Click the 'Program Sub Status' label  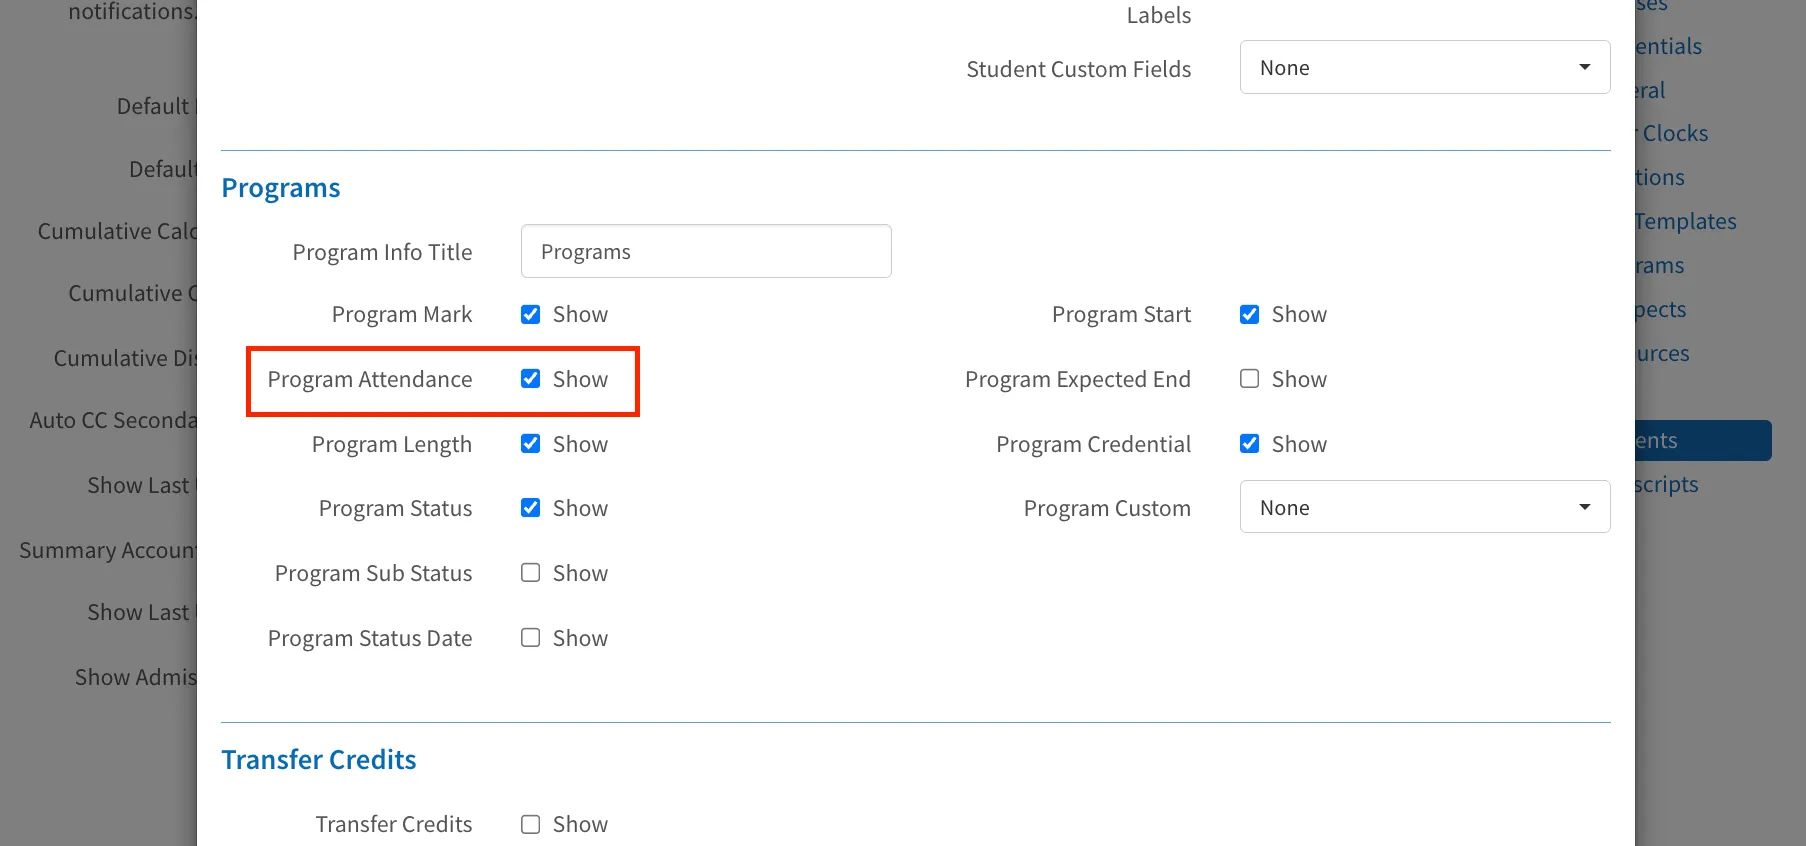coord(374,573)
